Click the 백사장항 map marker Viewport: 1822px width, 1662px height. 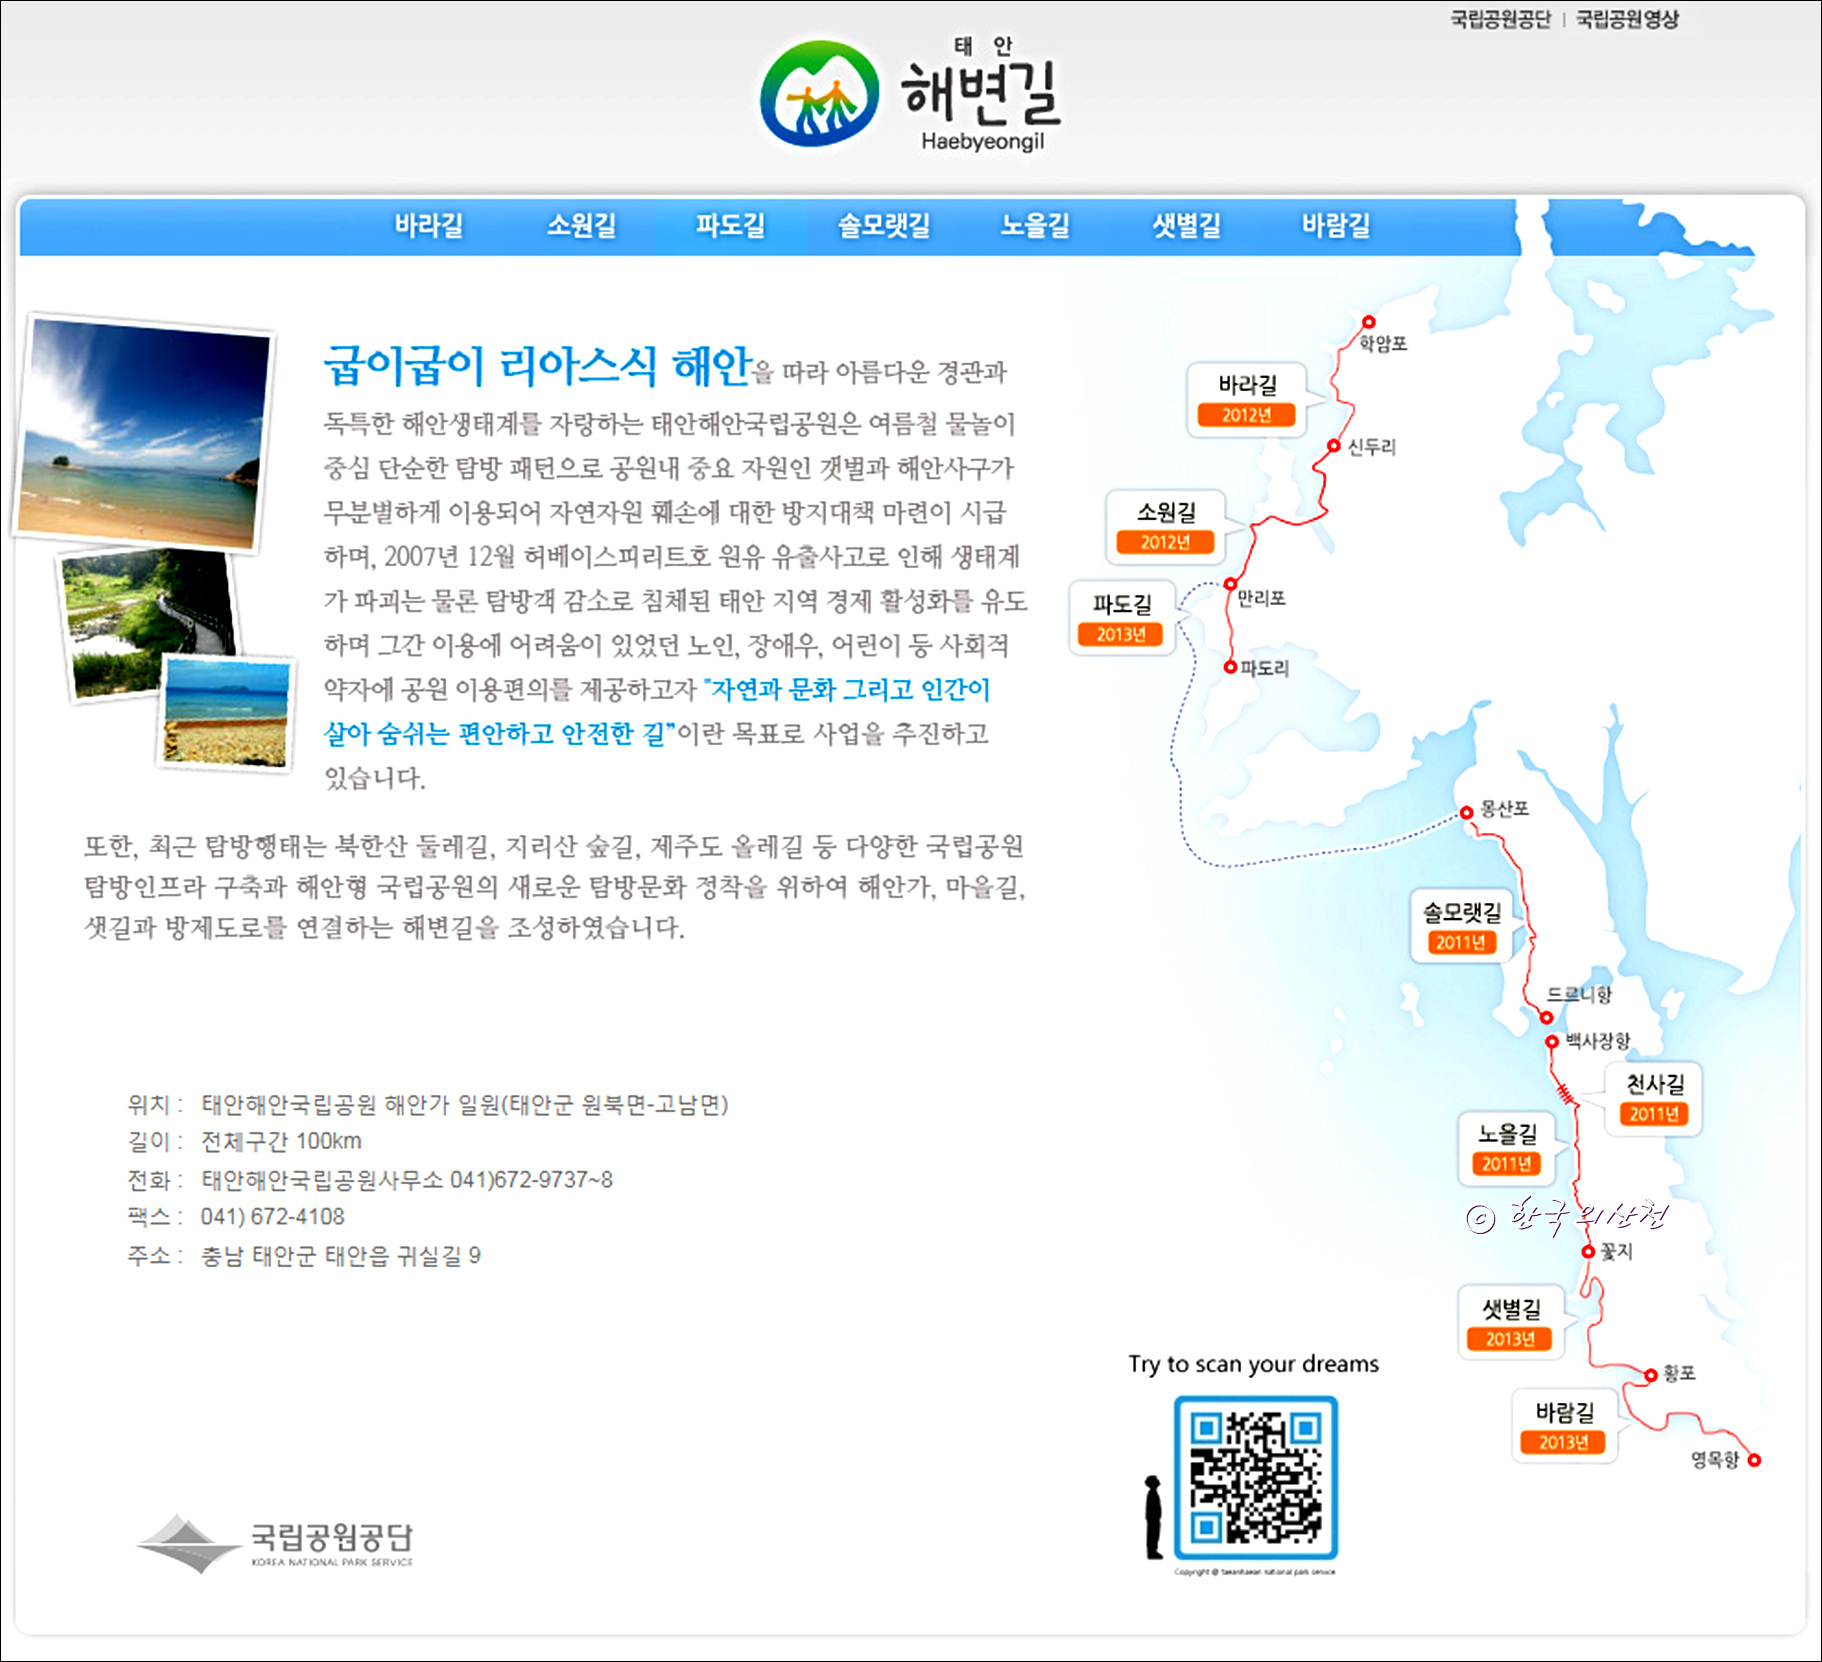pyautogui.click(x=1552, y=1042)
